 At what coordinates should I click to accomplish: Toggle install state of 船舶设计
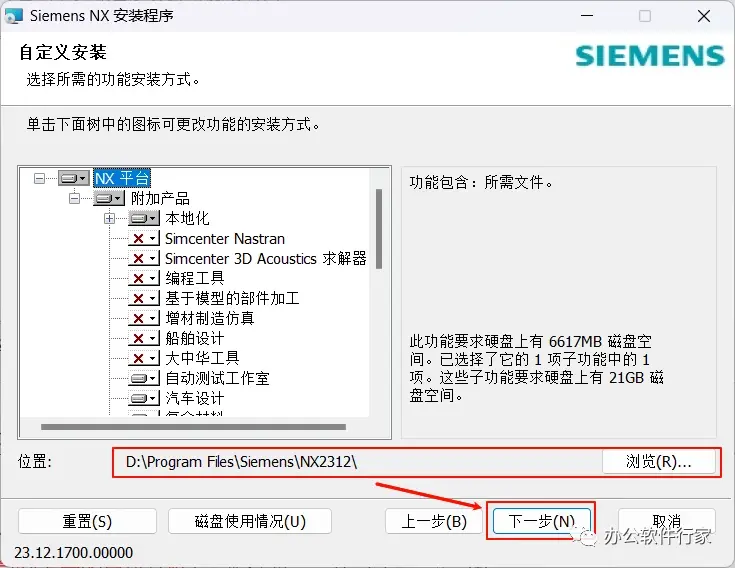coord(144,338)
